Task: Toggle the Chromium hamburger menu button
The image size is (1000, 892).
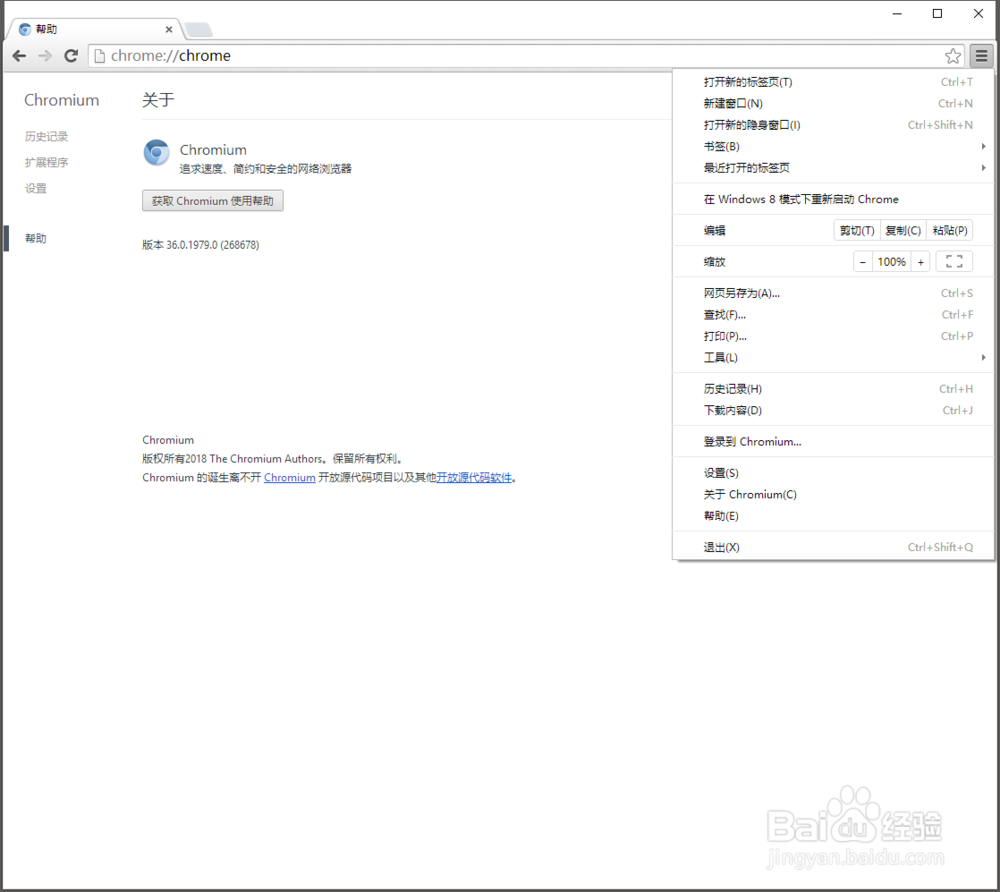Action: click(x=982, y=56)
